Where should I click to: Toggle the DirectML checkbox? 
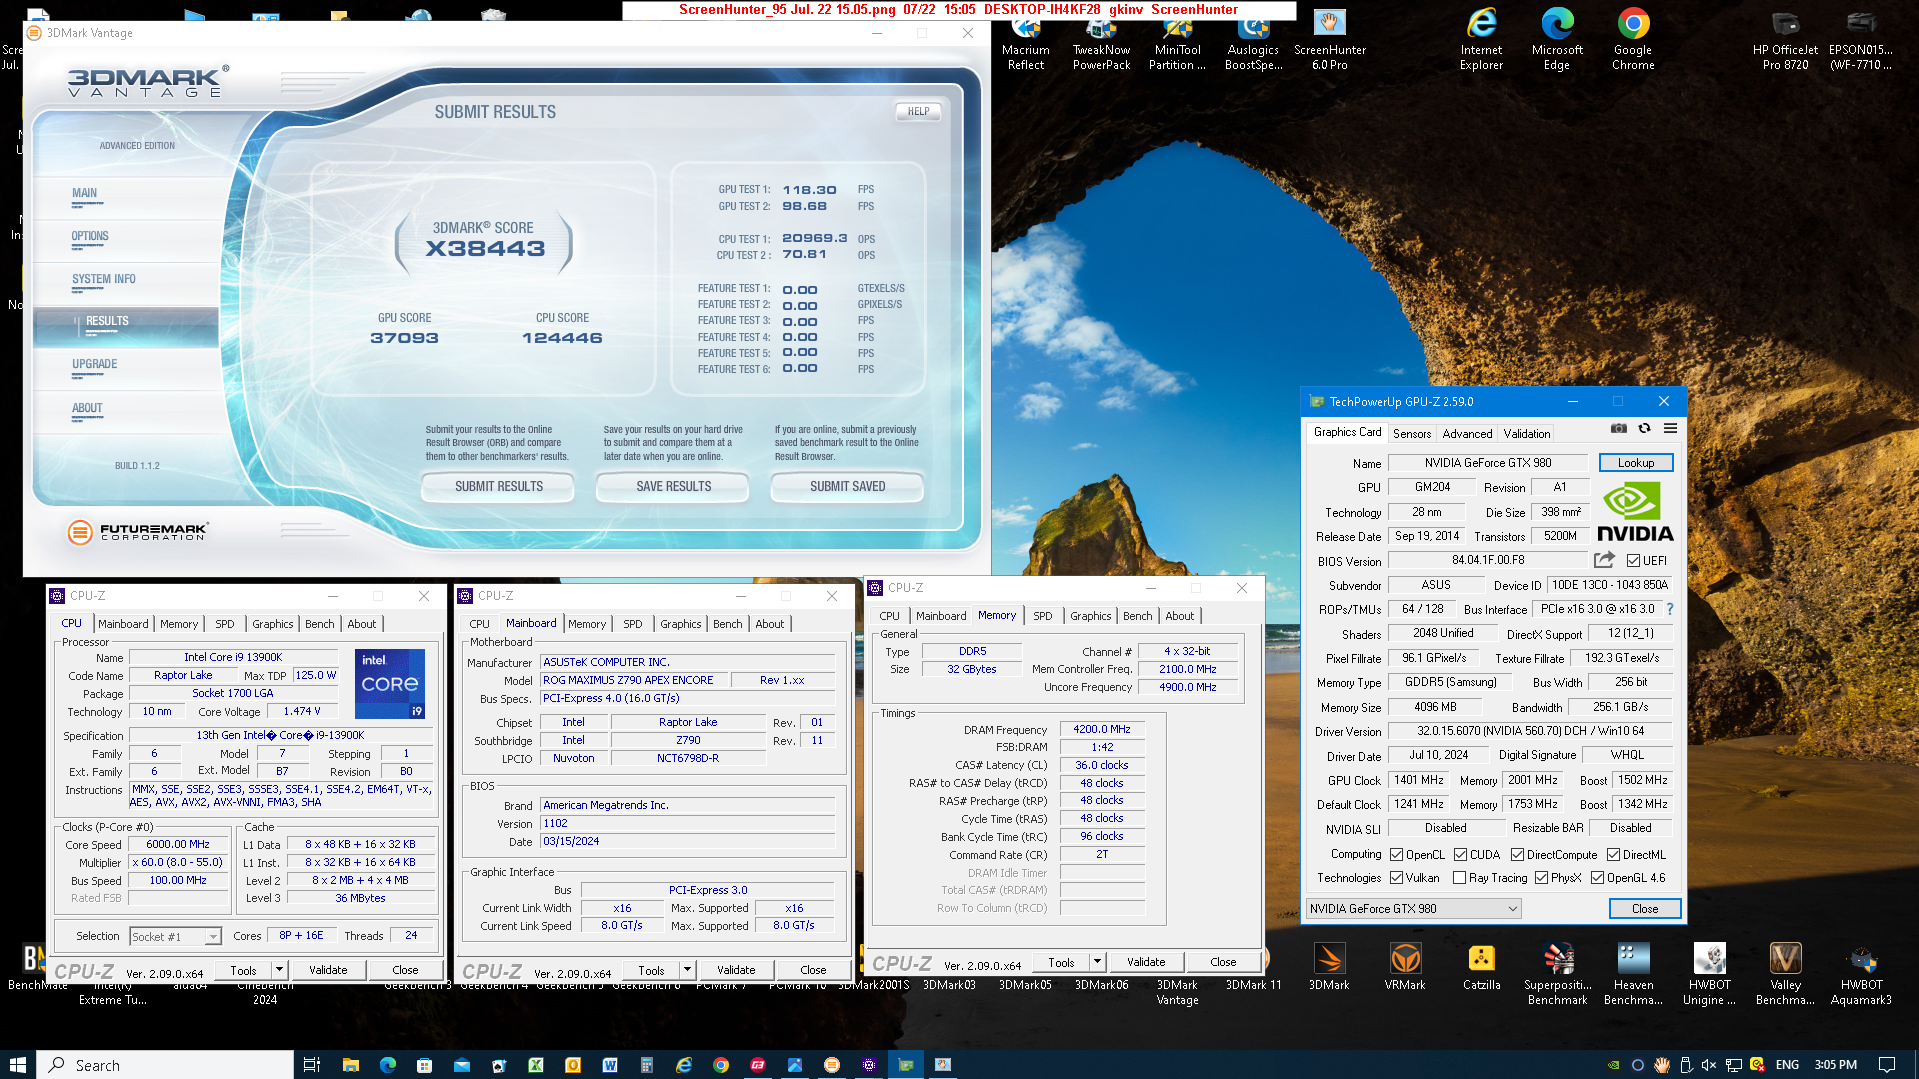point(1613,855)
